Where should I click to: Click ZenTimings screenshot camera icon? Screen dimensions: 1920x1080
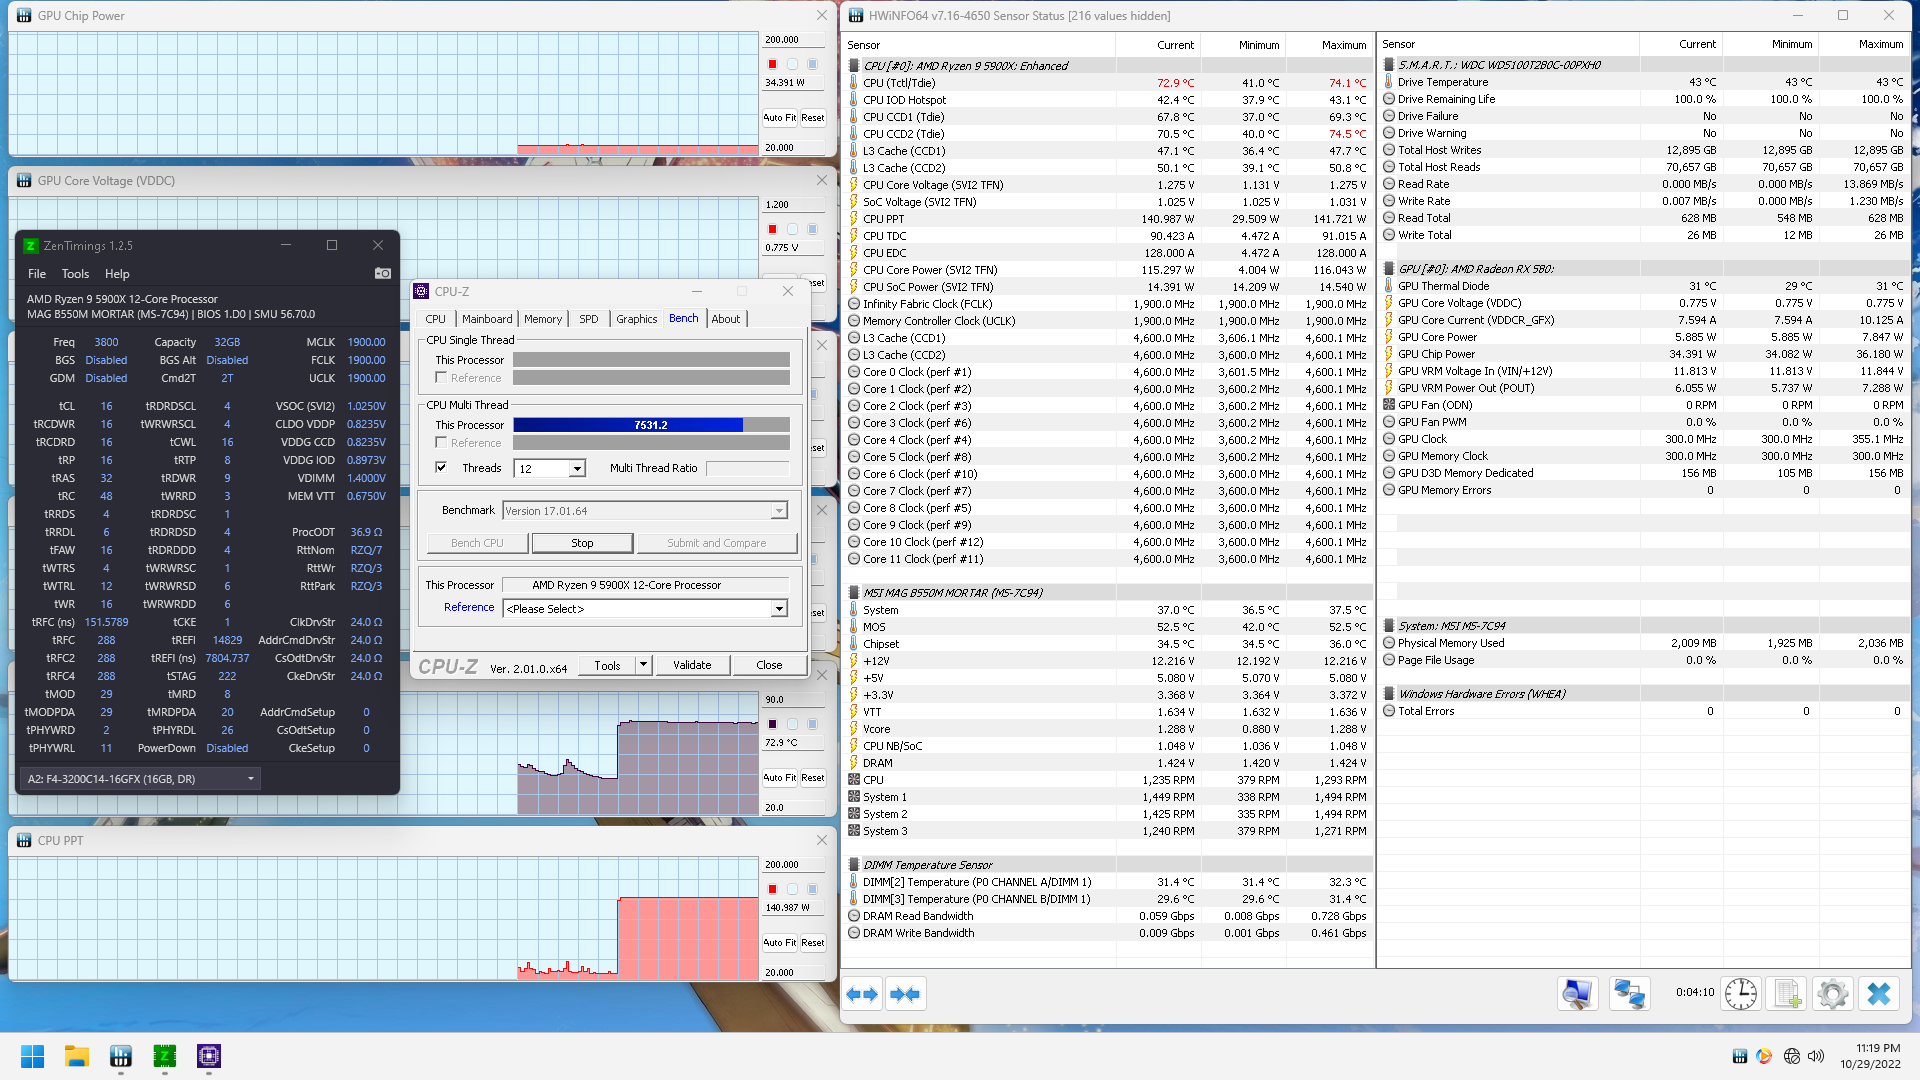(382, 273)
